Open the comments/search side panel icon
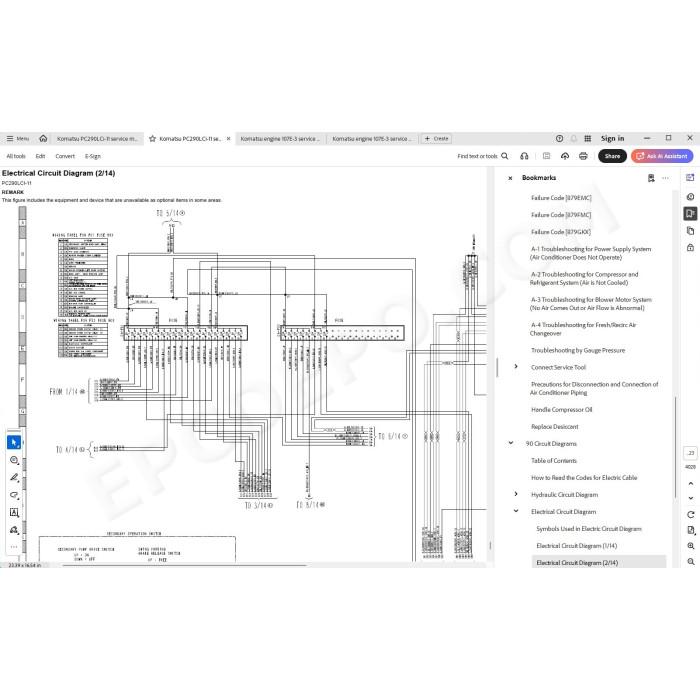 (x=690, y=196)
